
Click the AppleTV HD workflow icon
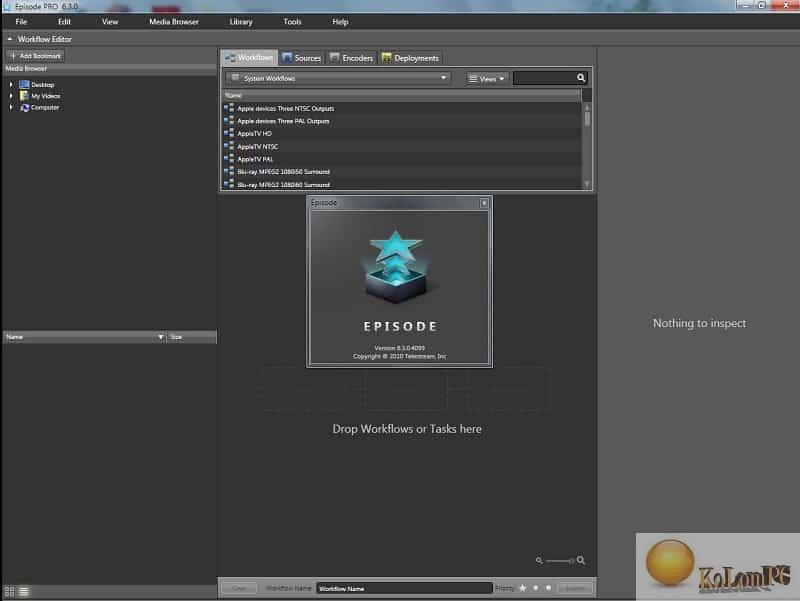229,133
